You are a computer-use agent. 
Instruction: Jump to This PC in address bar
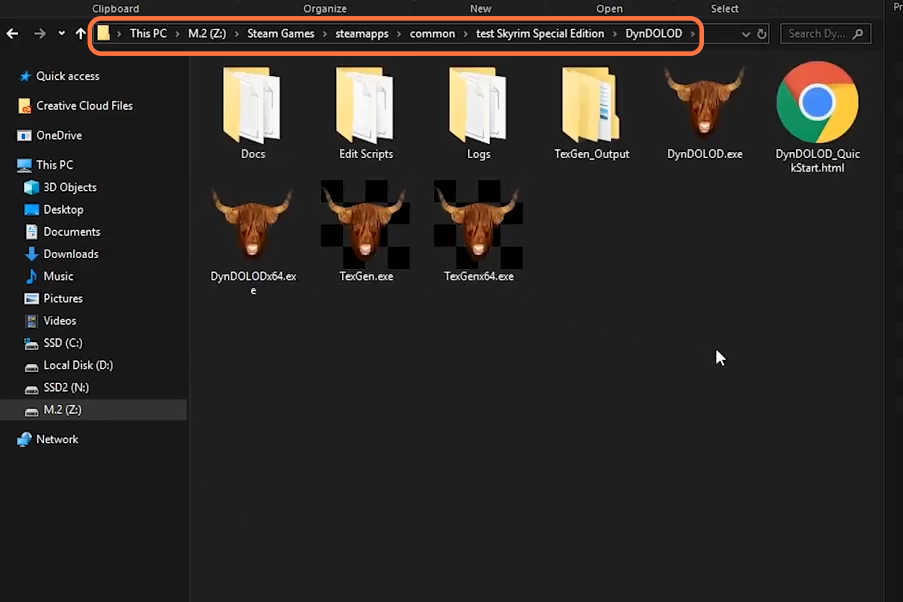pyautogui.click(x=148, y=33)
